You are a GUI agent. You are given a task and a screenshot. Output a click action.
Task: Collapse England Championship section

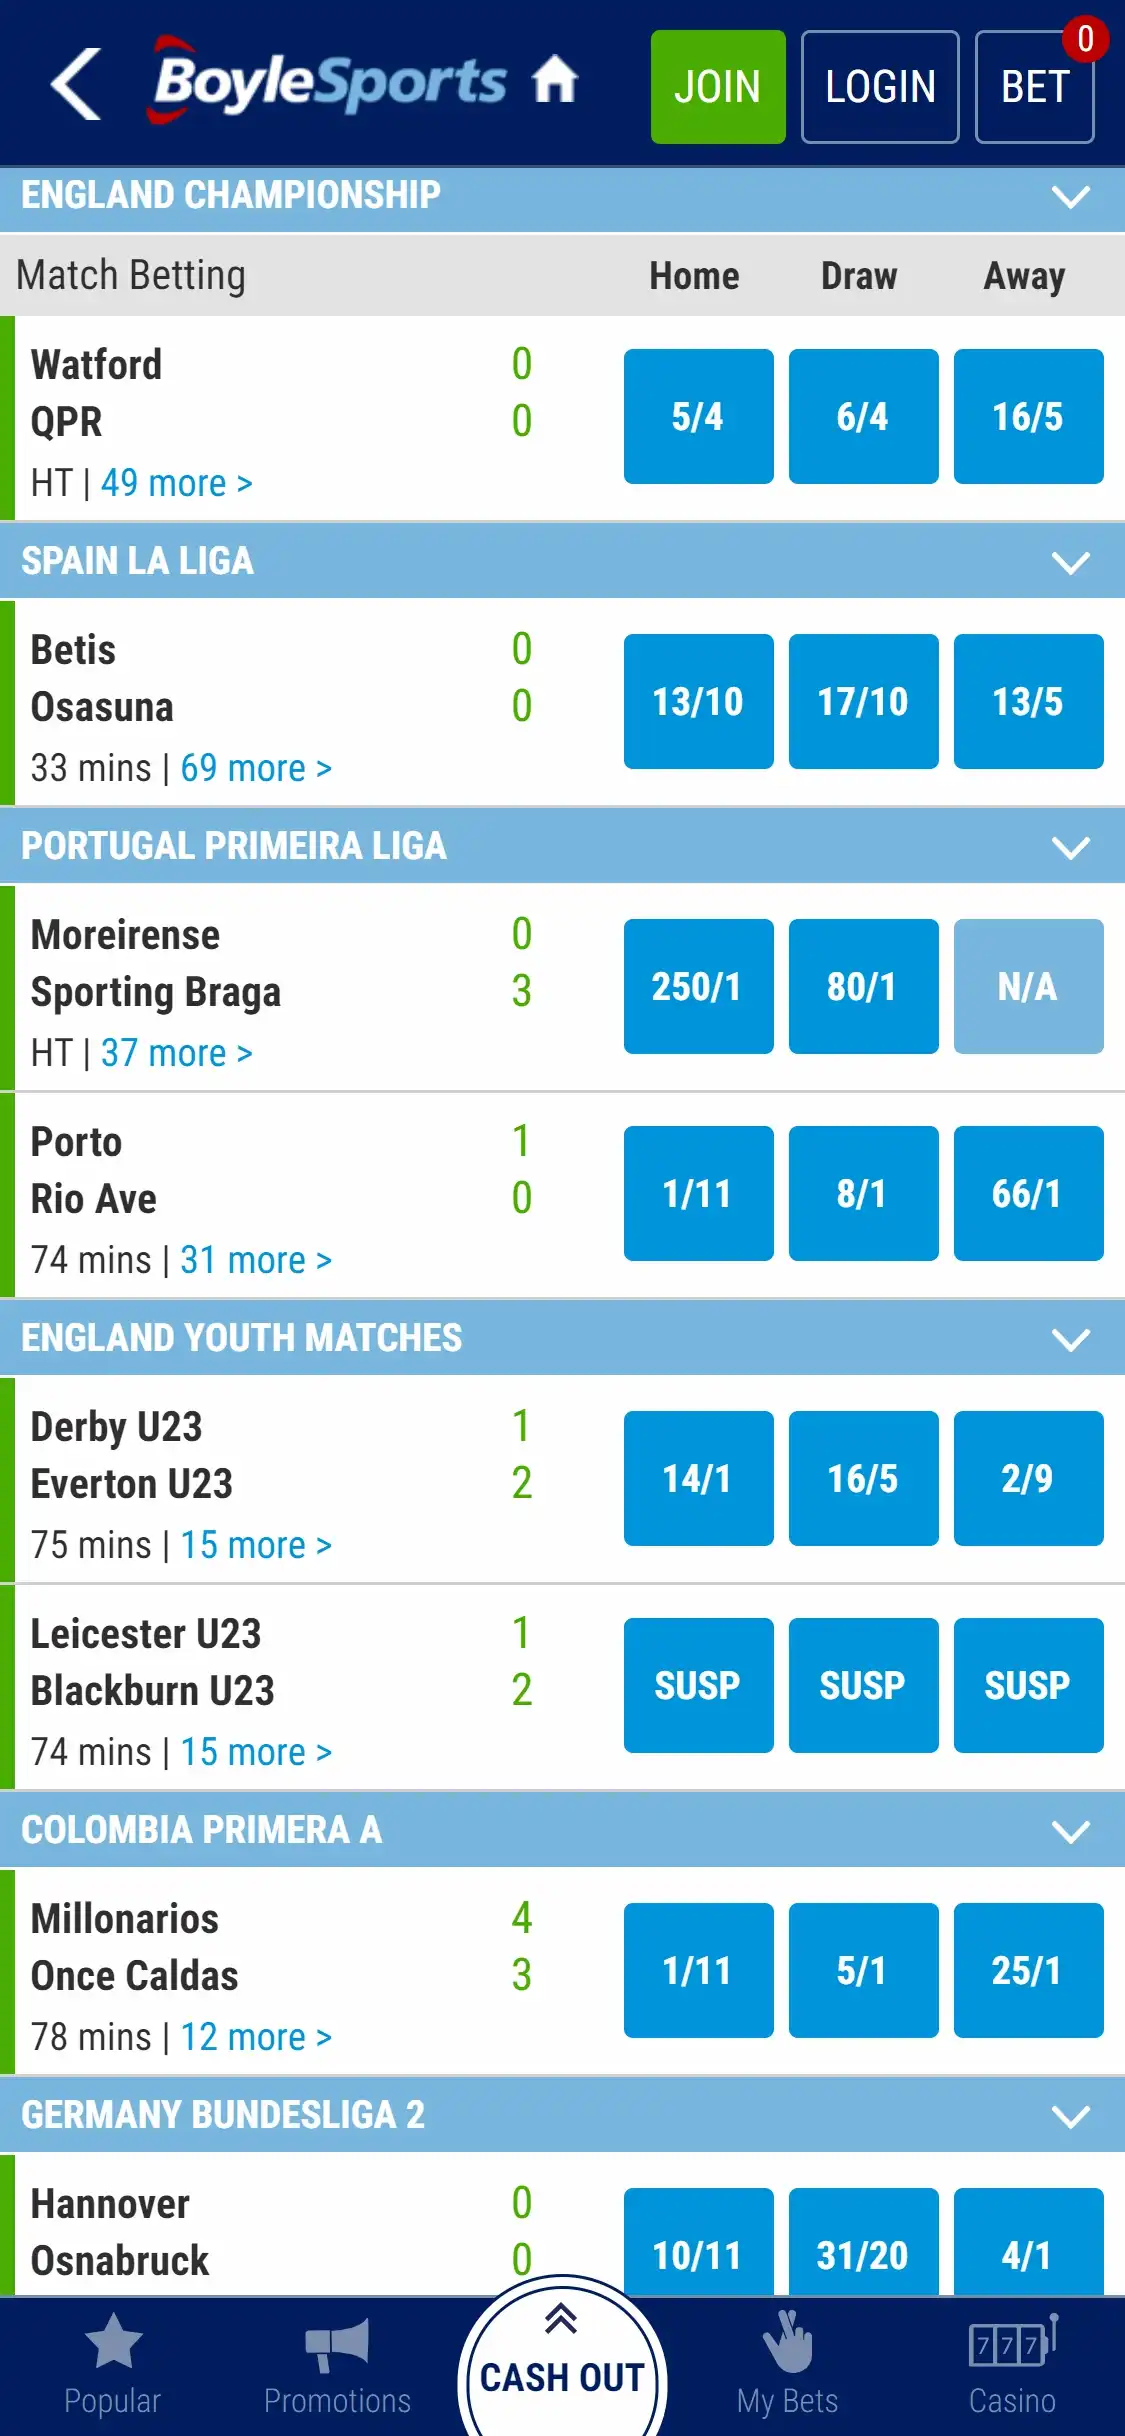pyautogui.click(x=1070, y=196)
